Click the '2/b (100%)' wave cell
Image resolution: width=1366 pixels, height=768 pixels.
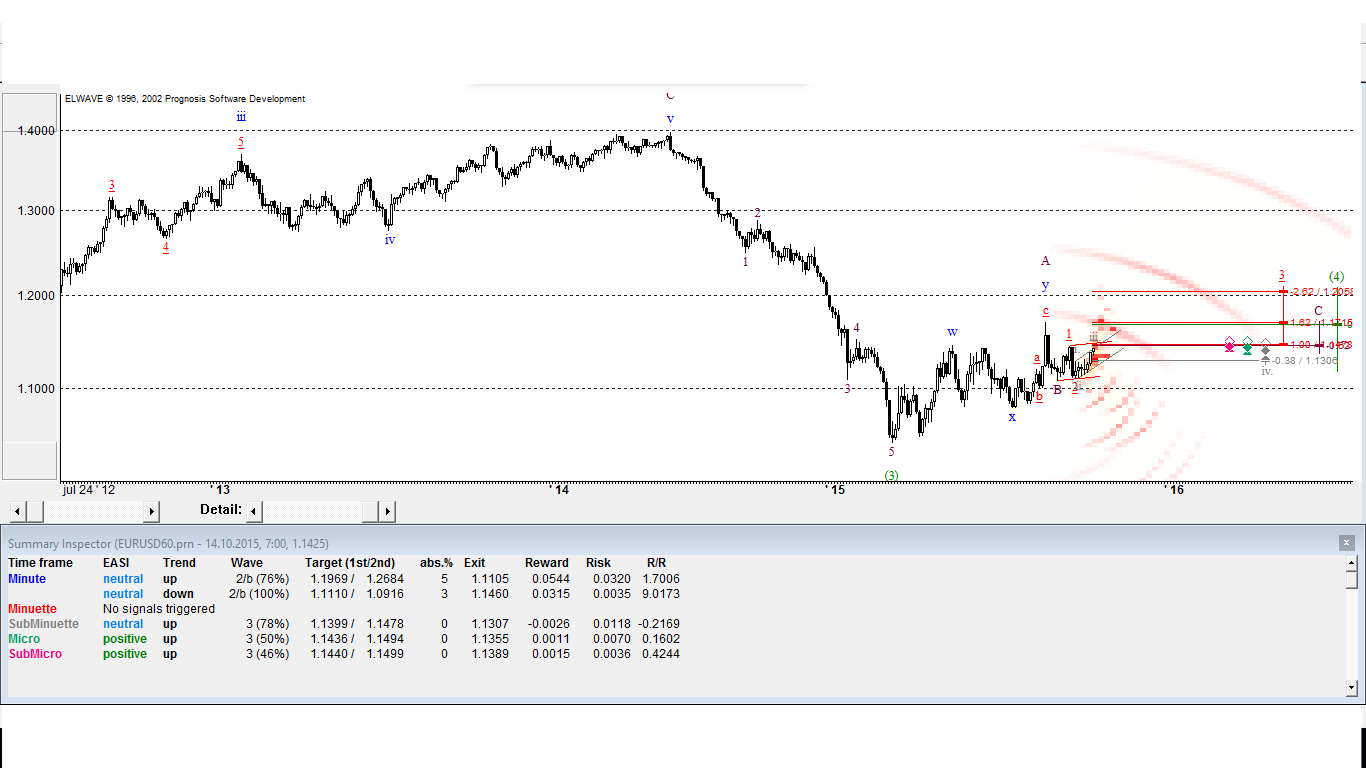(x=259, y=594)
